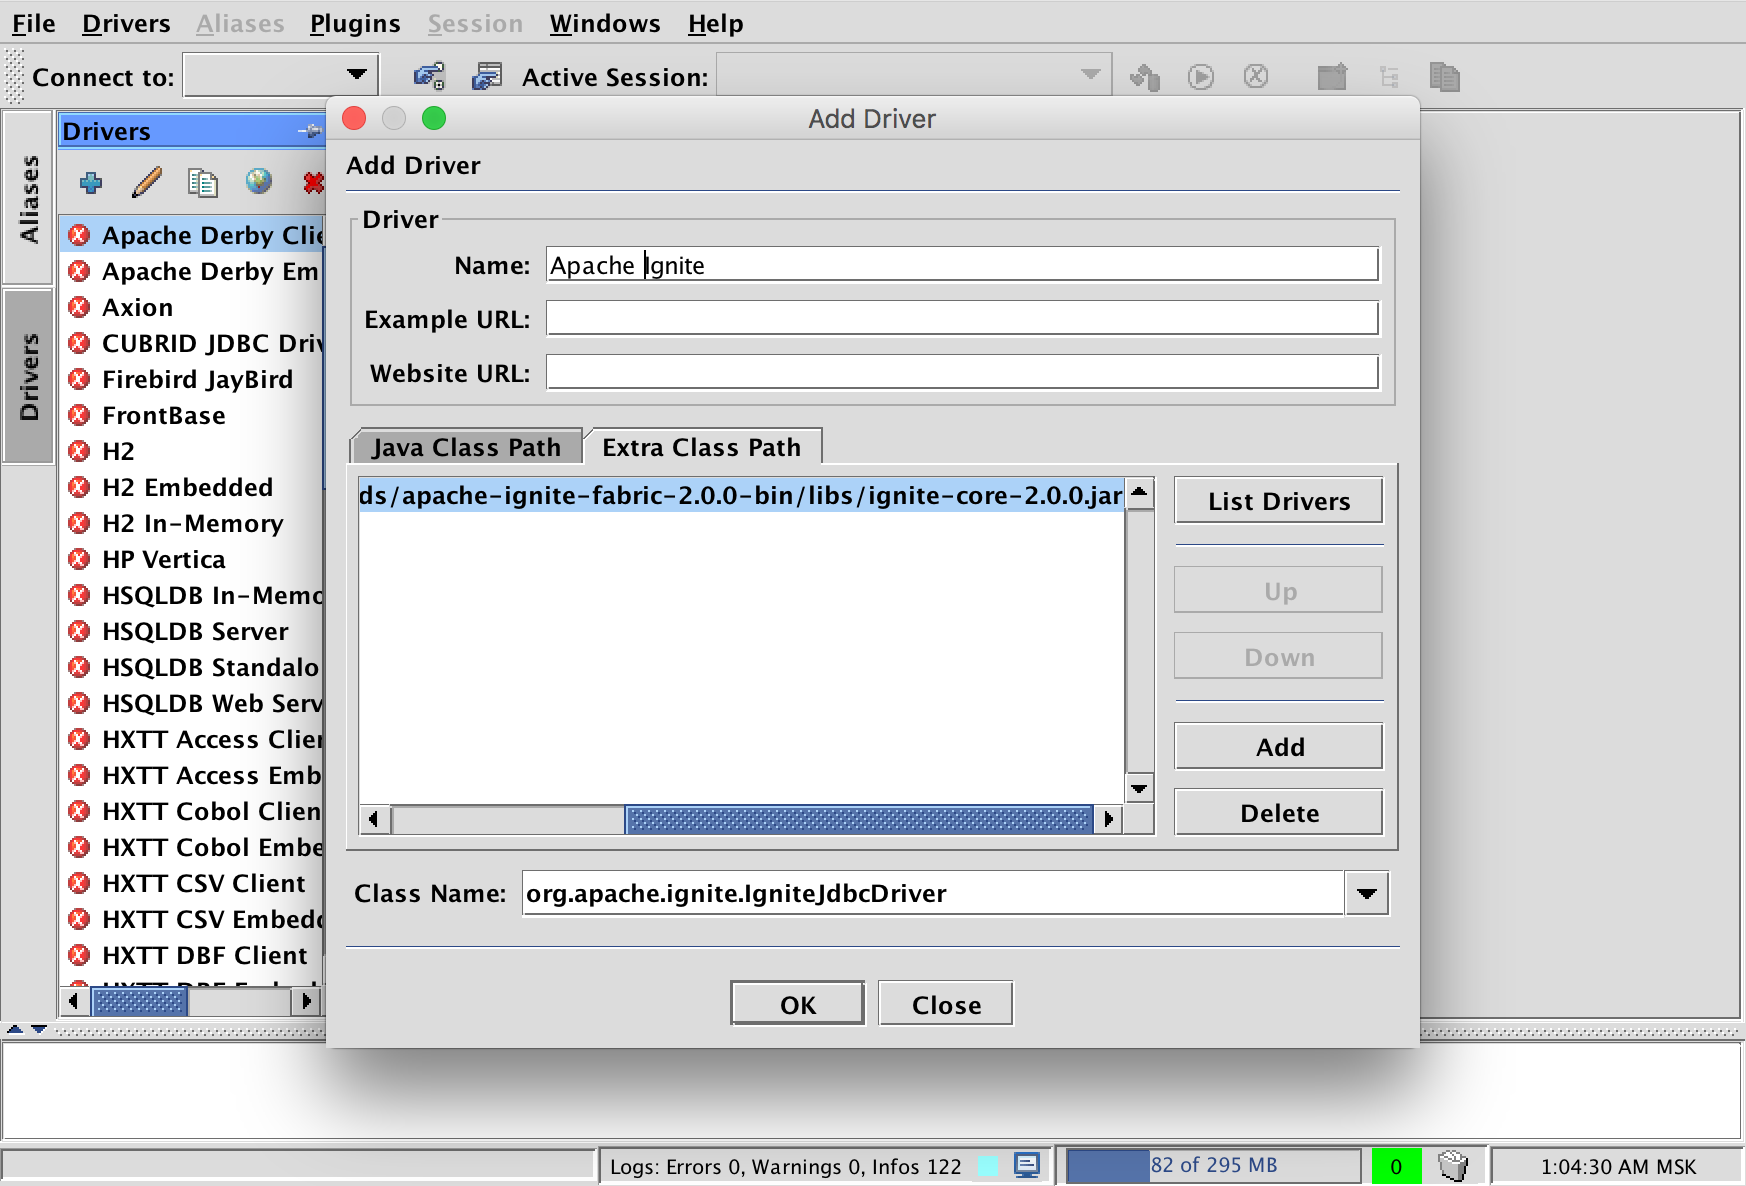Click the Logs errors warnings infos text
This screenshot has height=1186, width=1746.
click(x=785, y=1166)
